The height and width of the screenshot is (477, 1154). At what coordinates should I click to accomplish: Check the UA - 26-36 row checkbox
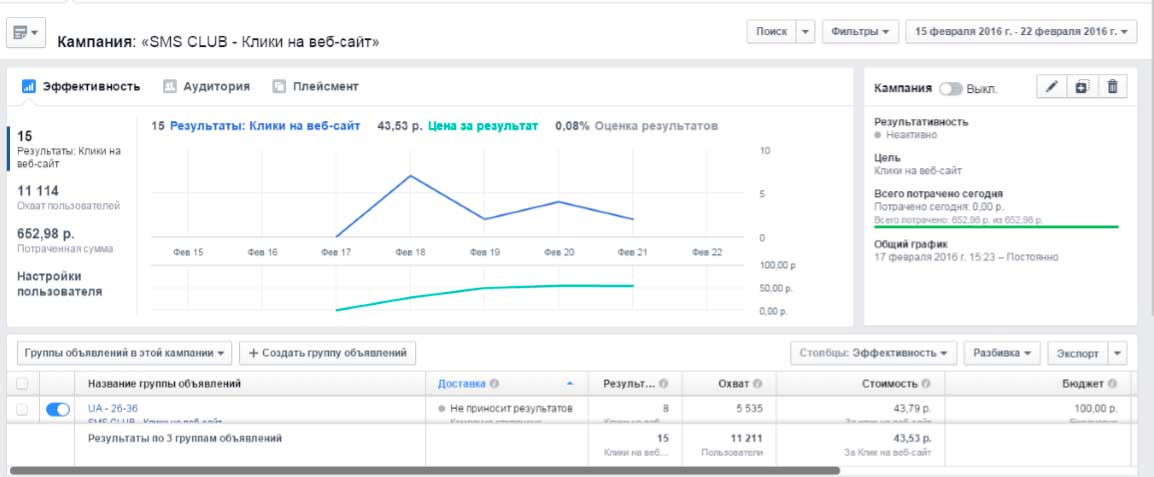click(x=22, y=409)
